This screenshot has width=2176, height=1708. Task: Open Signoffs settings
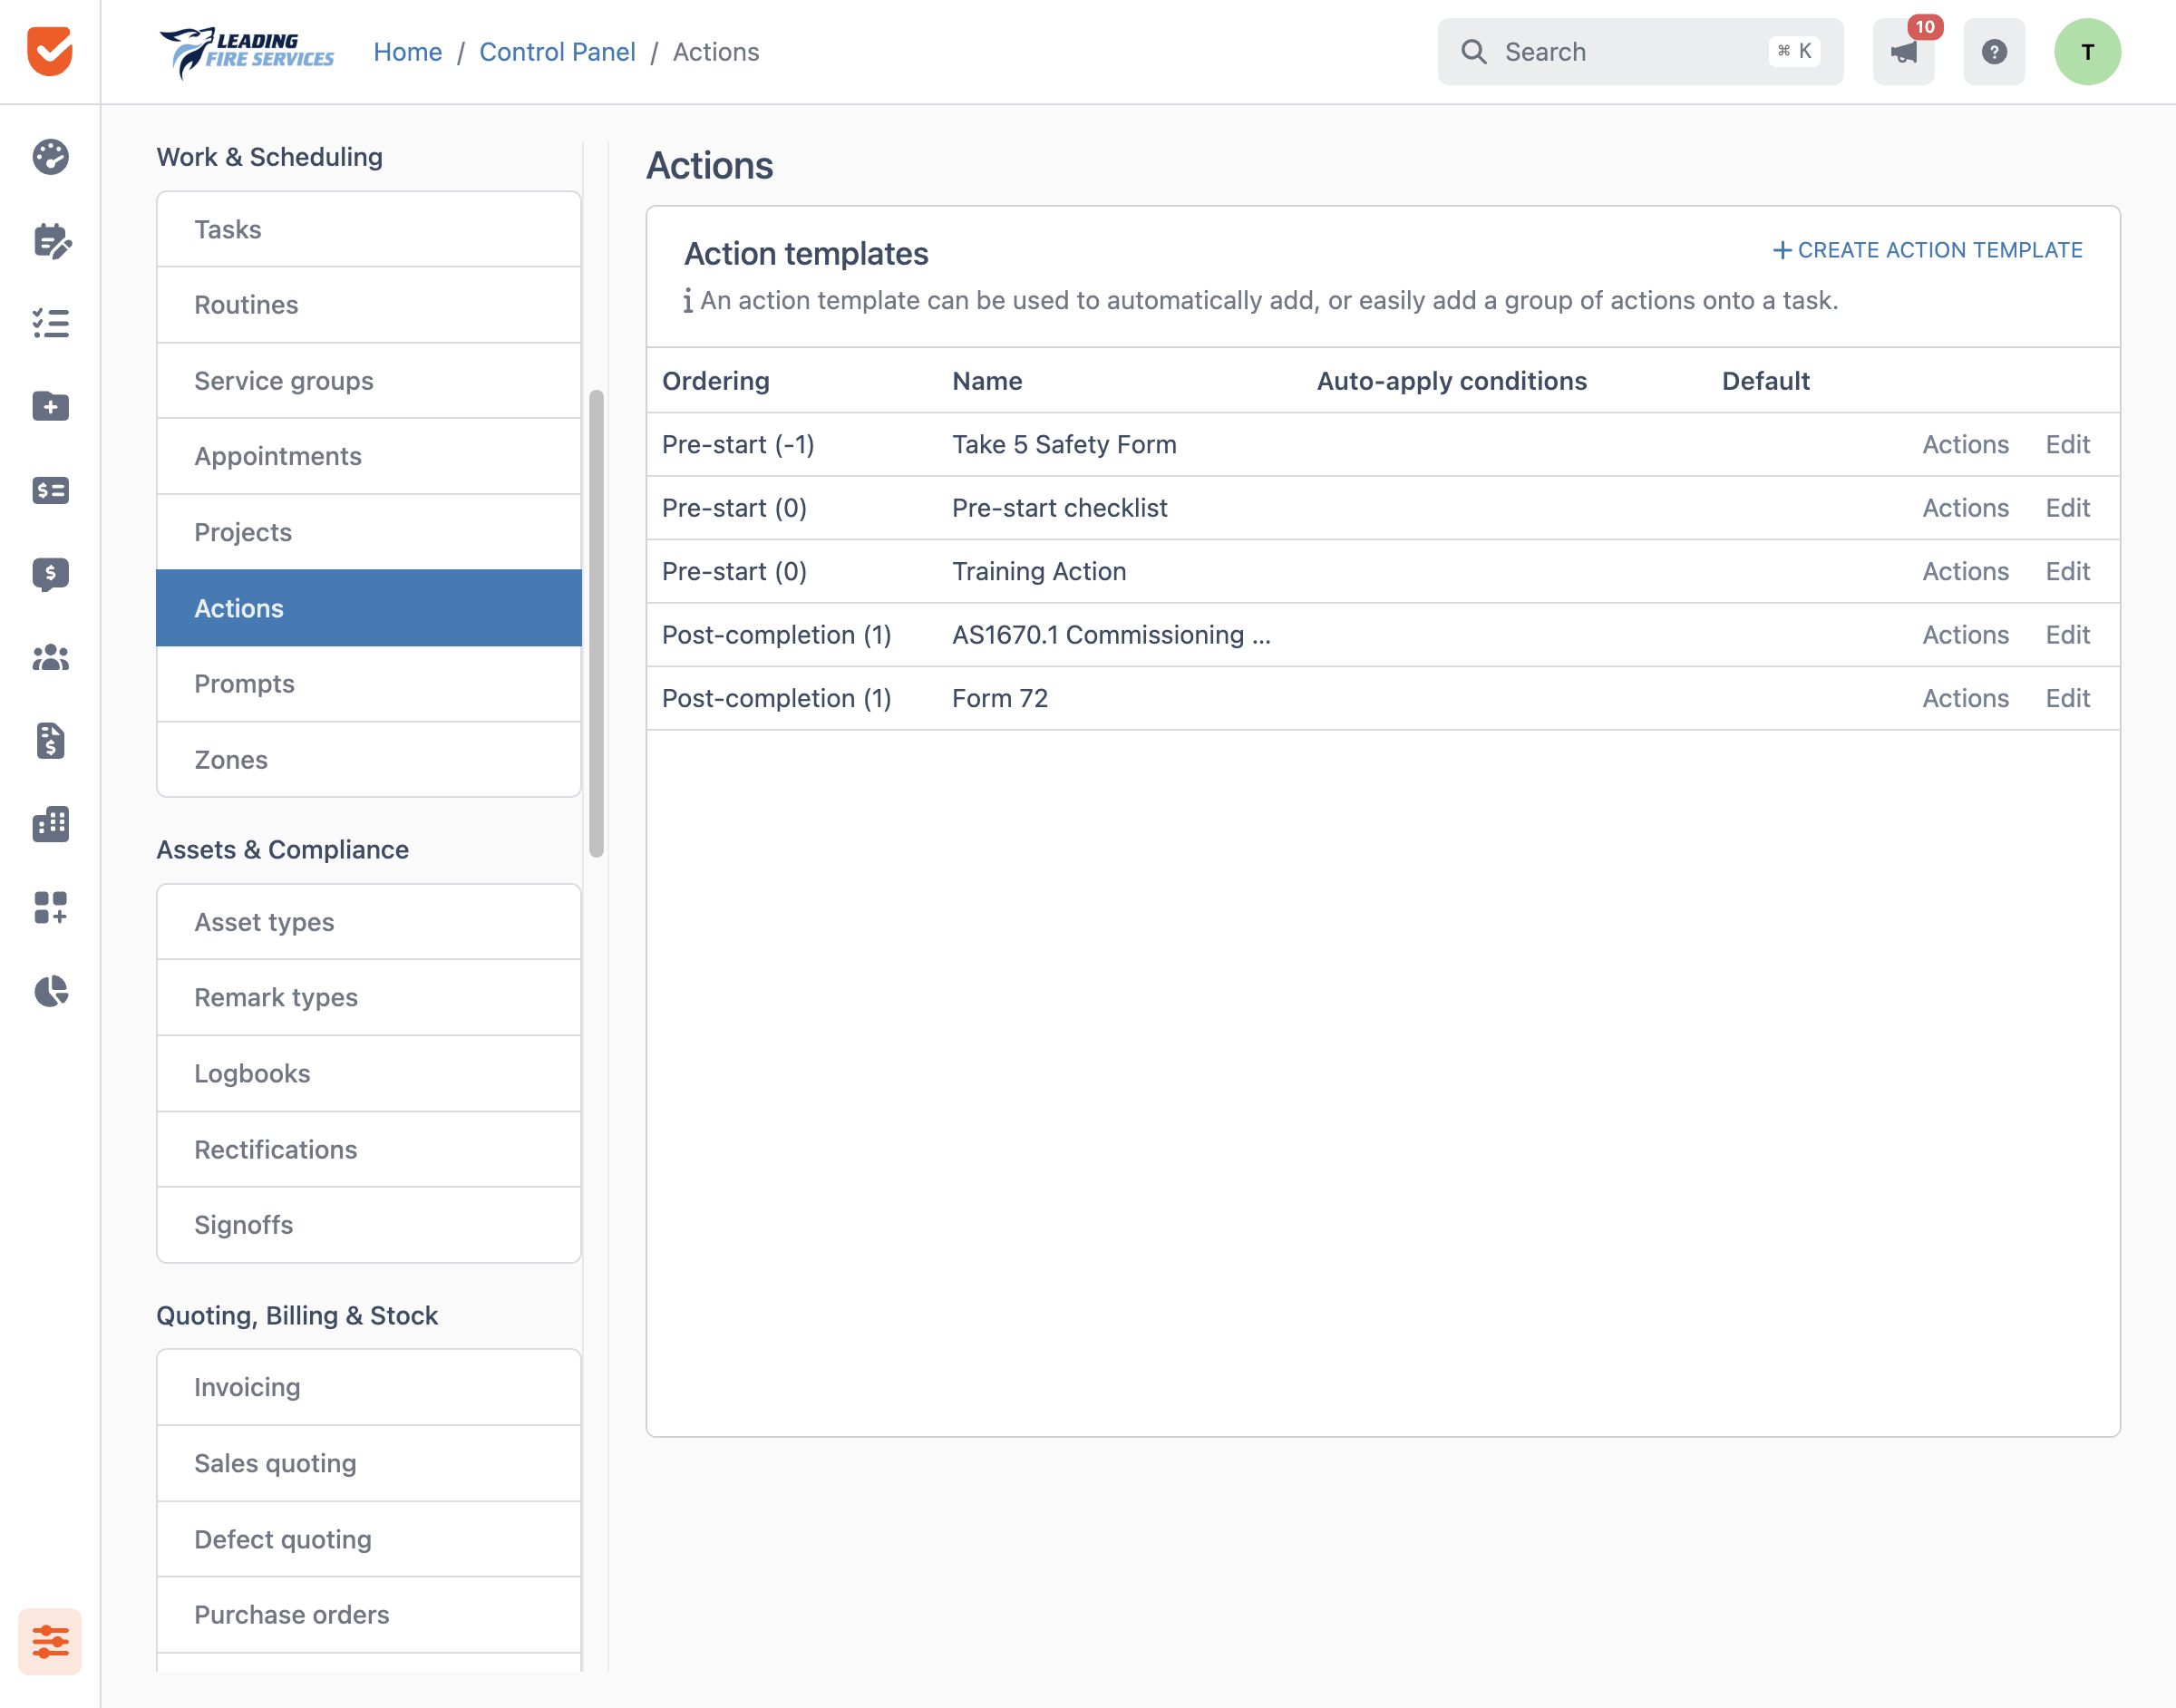pyautogui.click(x=369, y=1225)
